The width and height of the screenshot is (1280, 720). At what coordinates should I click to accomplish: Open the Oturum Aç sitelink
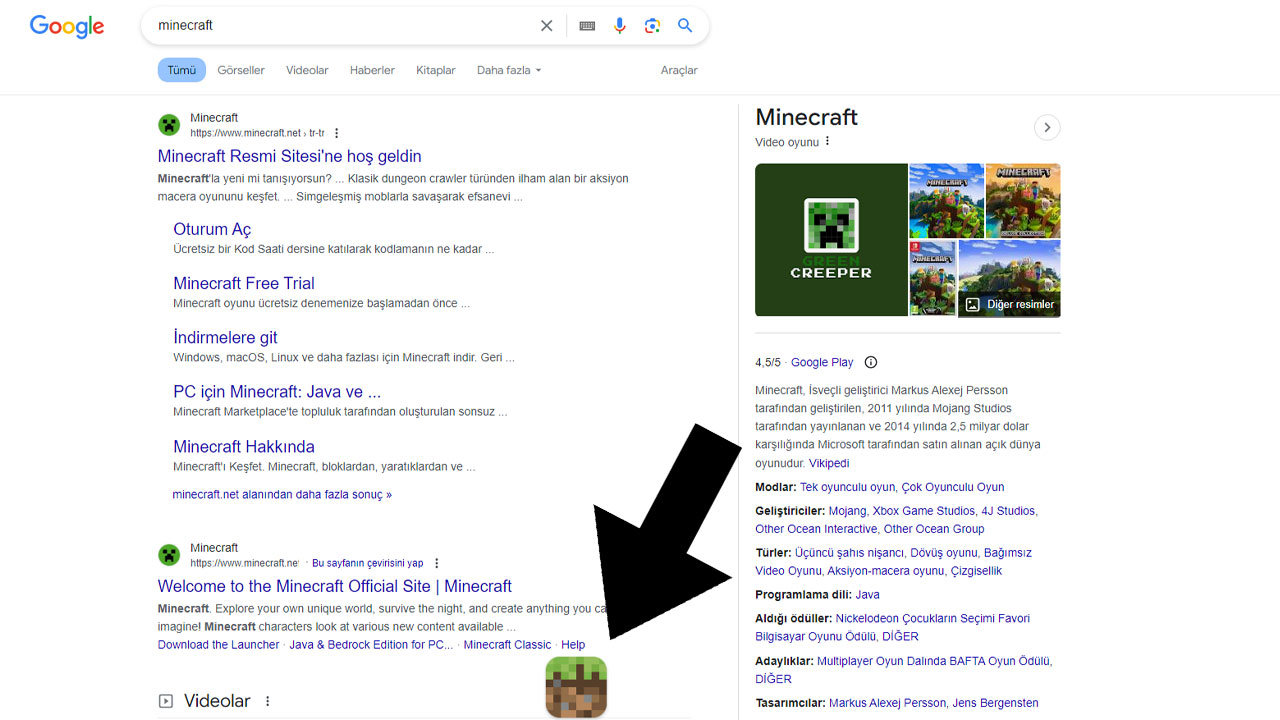[212, 229]
